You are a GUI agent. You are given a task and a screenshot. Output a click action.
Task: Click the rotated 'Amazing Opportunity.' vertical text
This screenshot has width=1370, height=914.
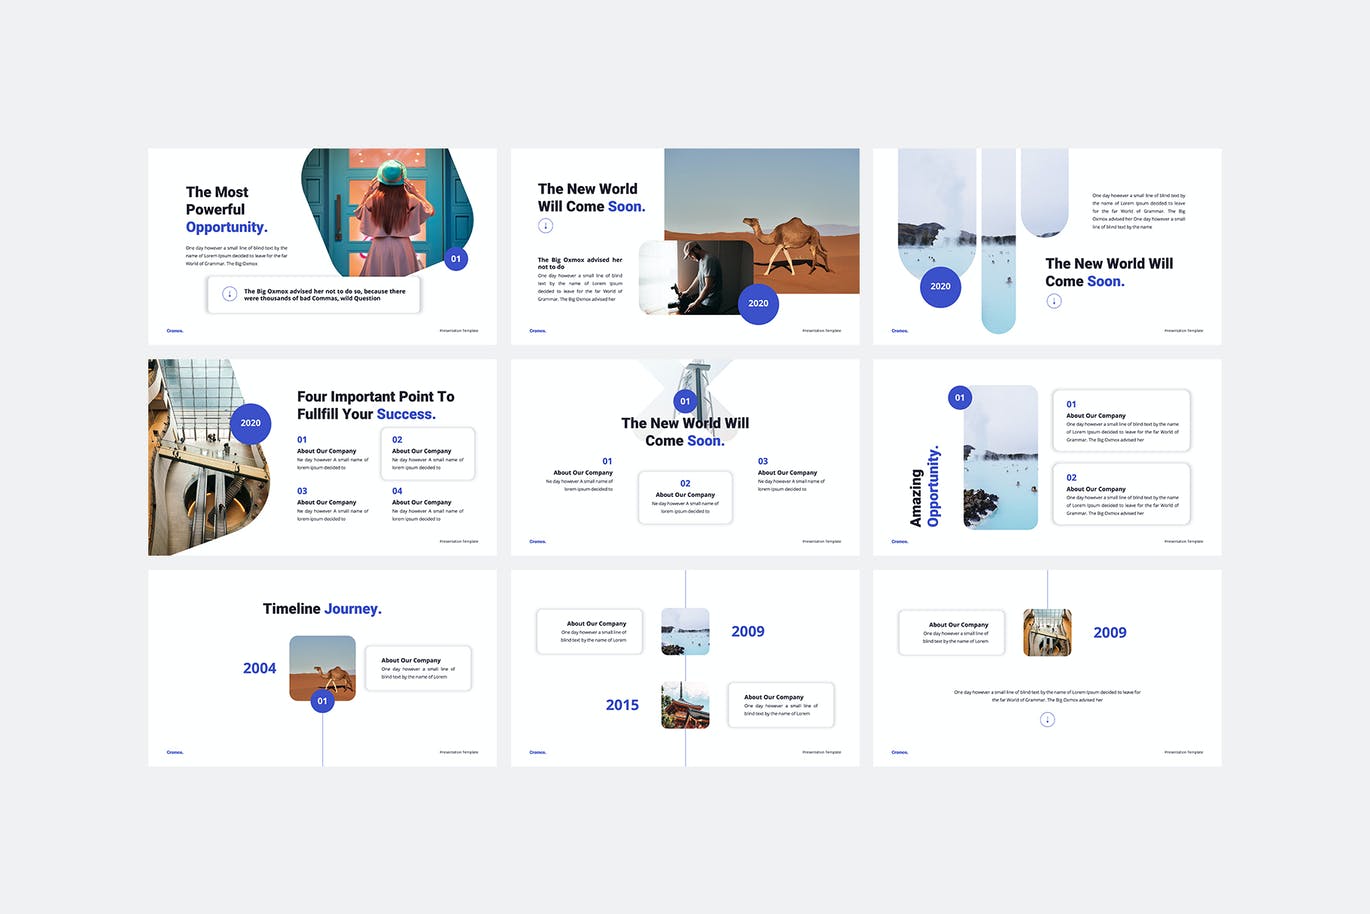(925, 487)
